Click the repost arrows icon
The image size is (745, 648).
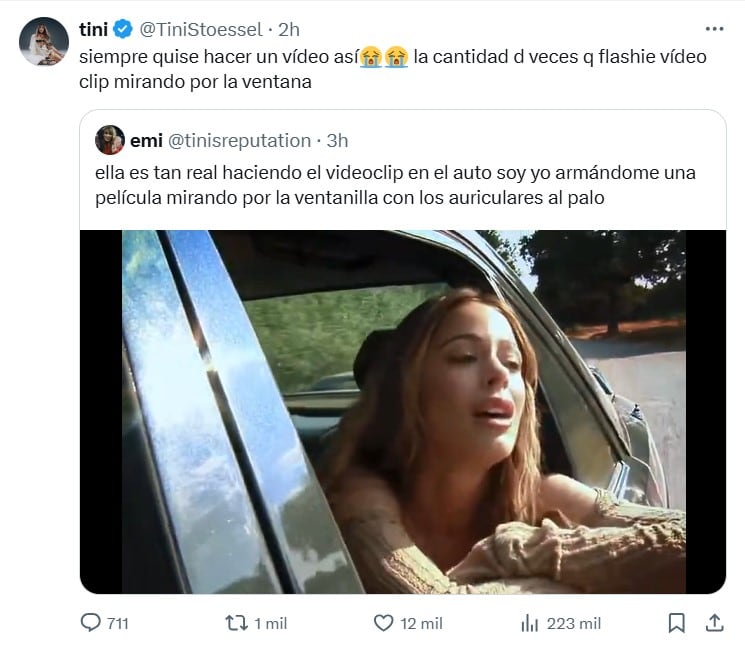(236, 623)
